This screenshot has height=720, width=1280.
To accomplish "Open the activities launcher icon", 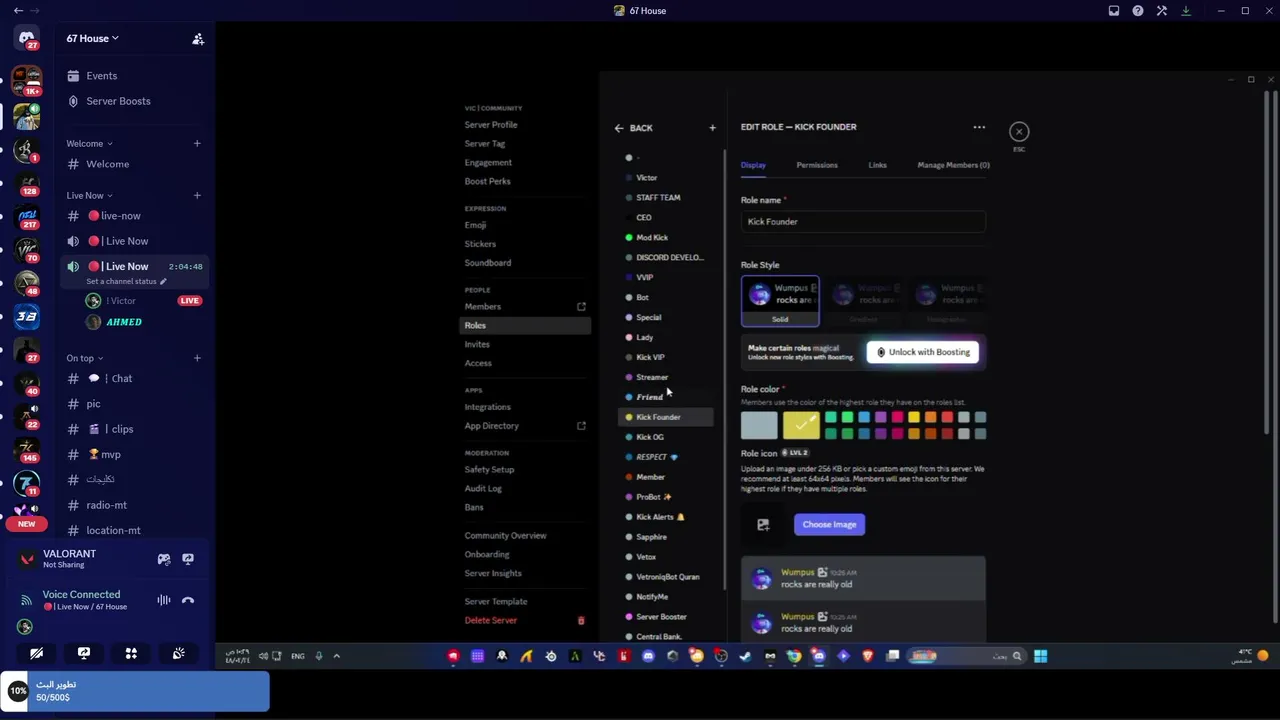I will (131, 653).
